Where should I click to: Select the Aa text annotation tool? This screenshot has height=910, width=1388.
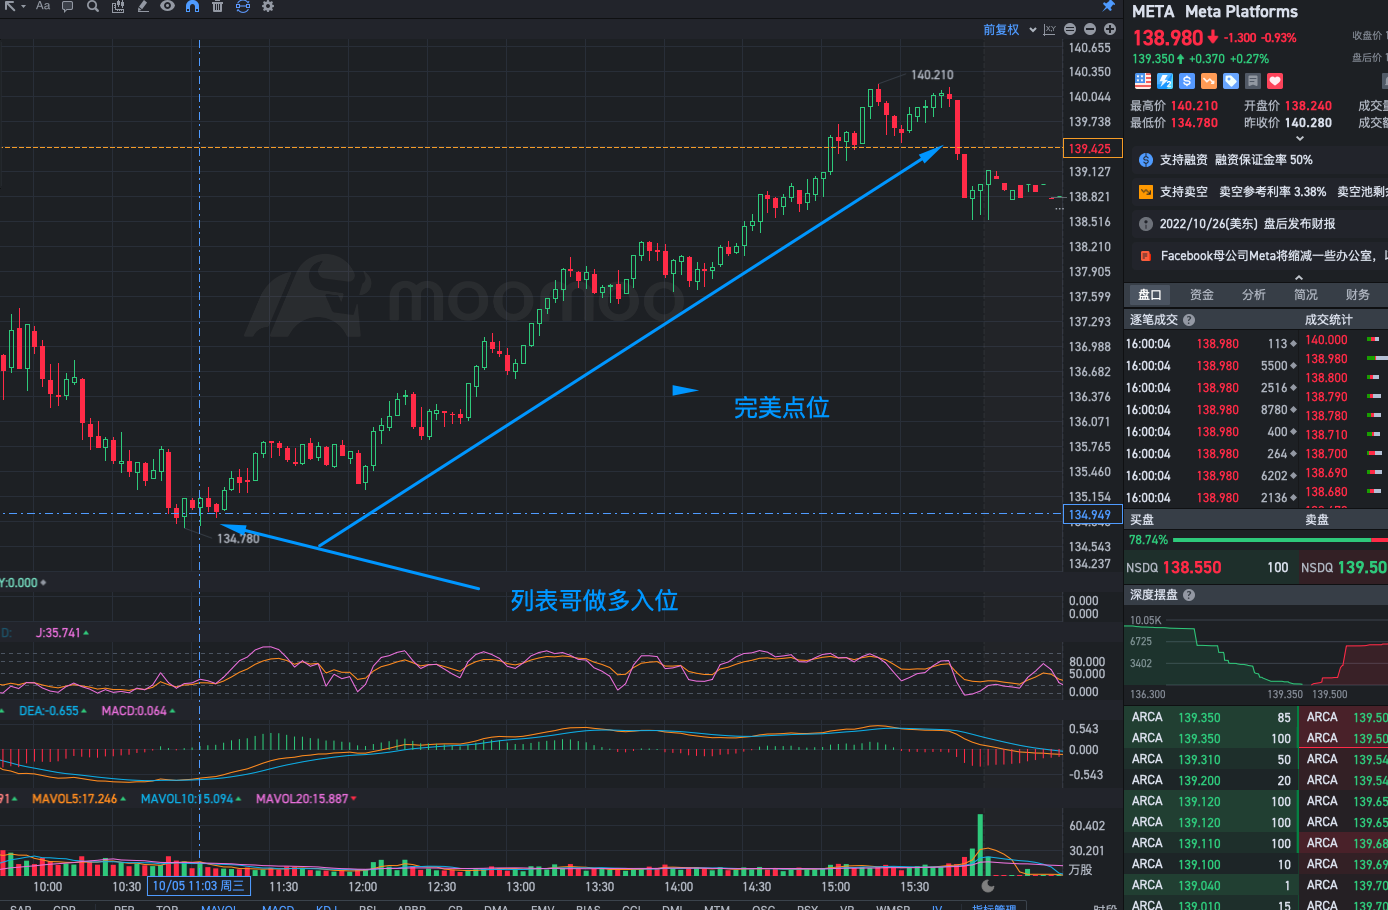coord(43,6)
